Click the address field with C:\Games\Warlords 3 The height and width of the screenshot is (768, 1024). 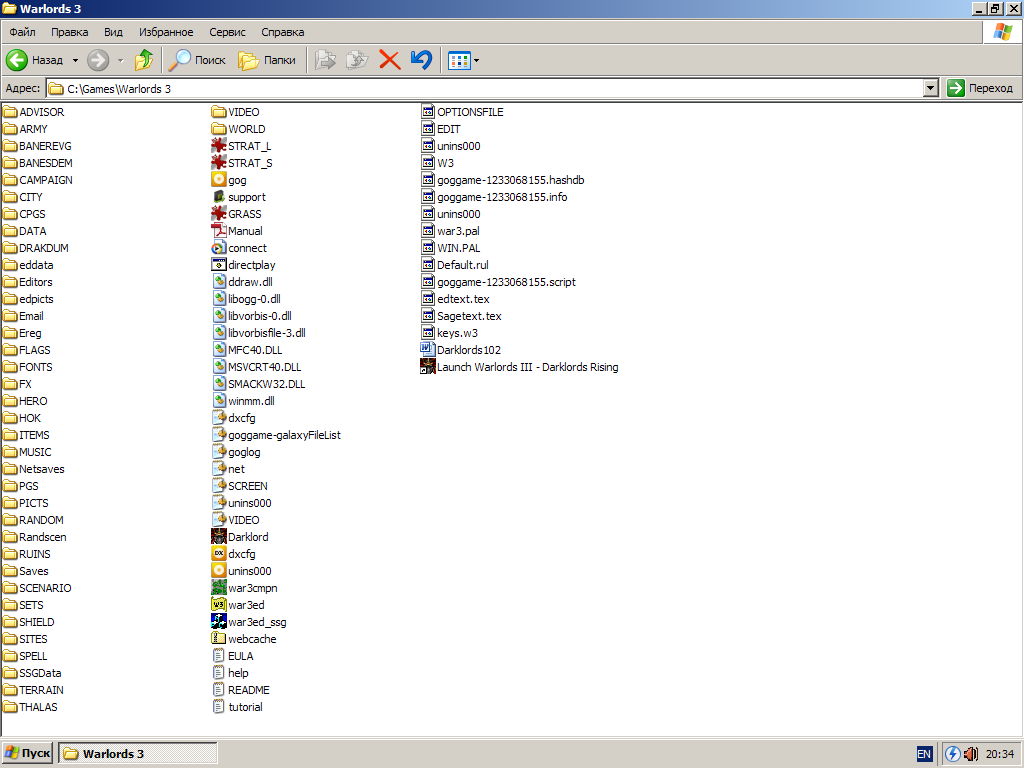click(x=485, y=88)
